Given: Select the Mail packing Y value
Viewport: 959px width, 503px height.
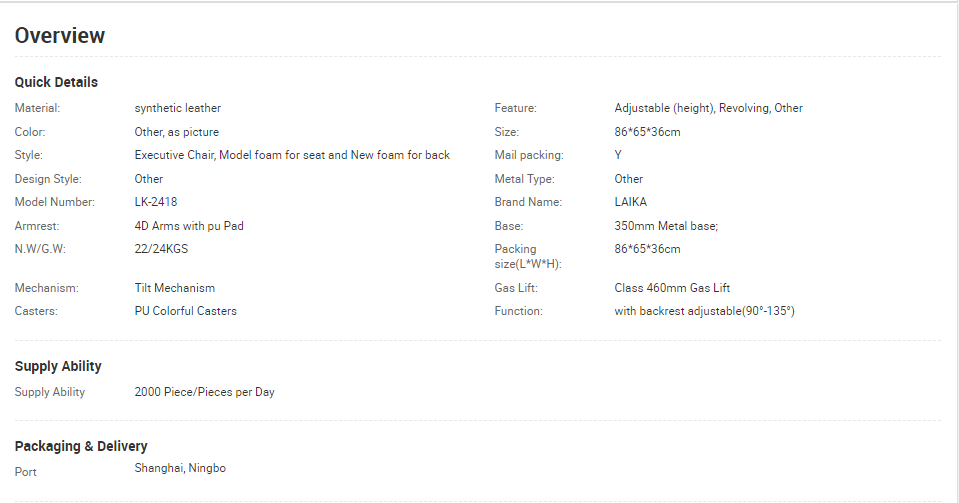Looking at the screenshot, I should (618, 155).
